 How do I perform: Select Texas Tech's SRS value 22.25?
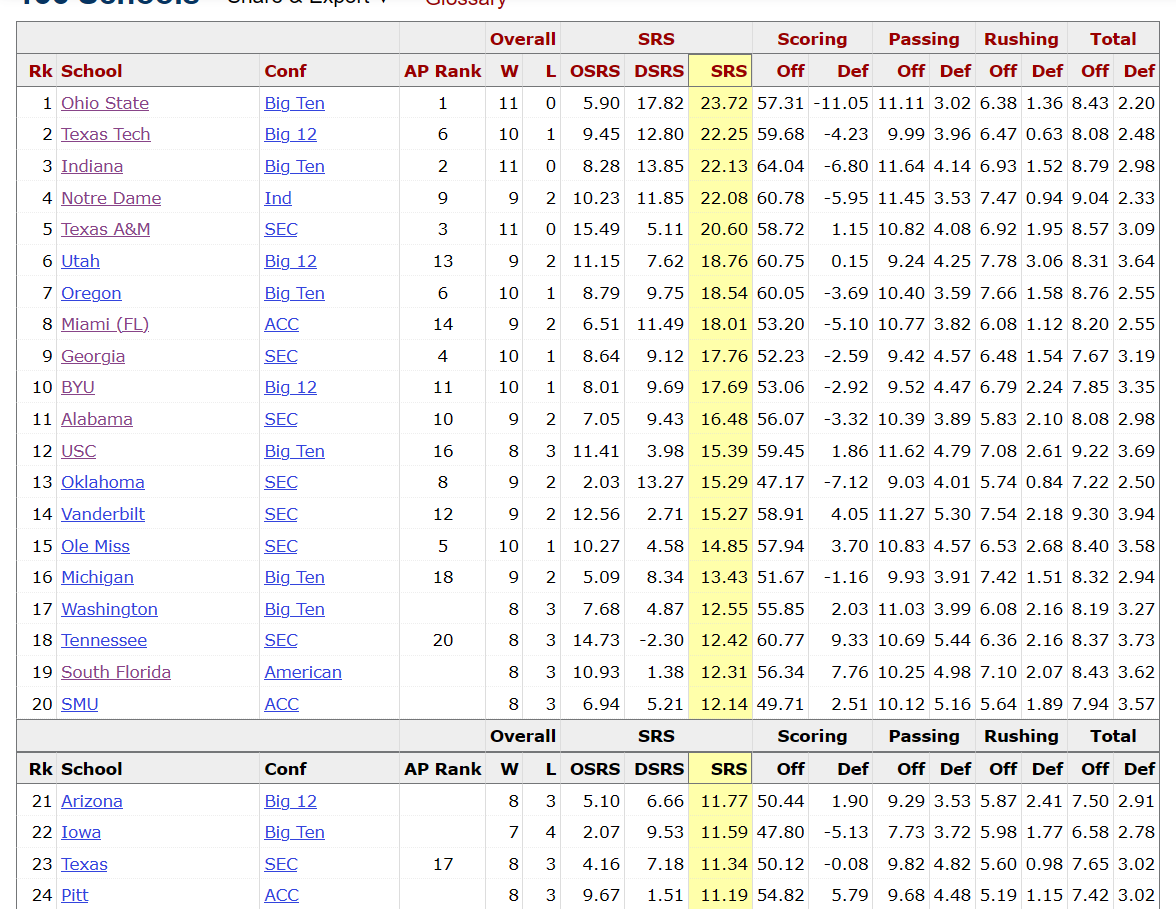724,134
